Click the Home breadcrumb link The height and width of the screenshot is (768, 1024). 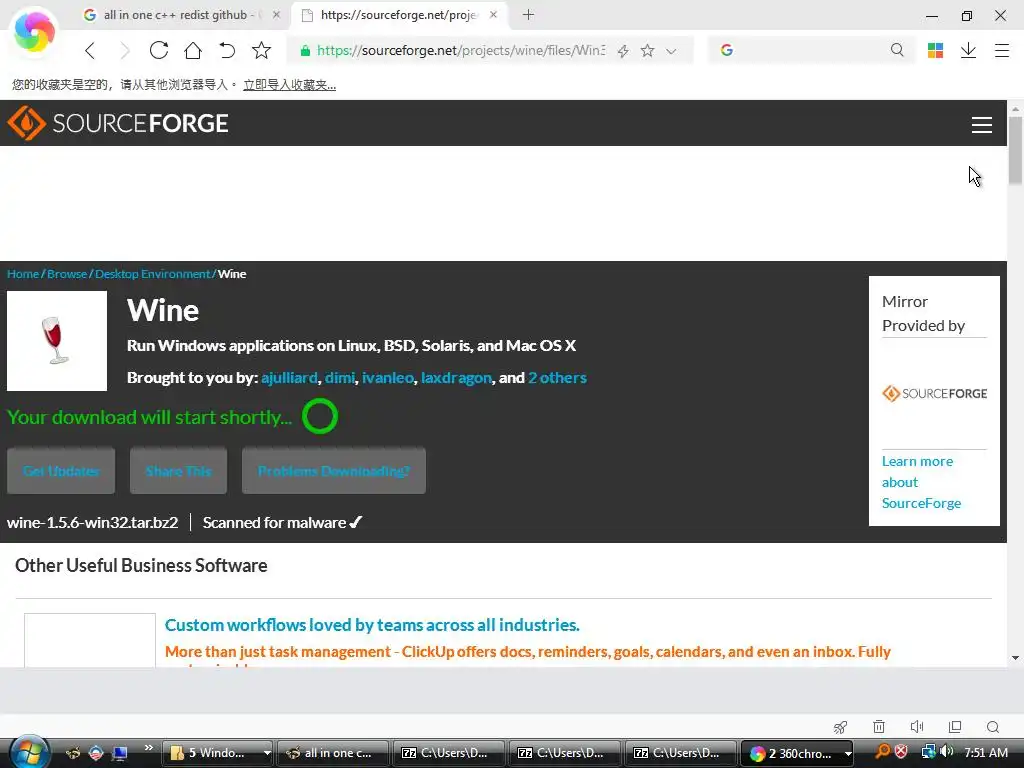(23, 274)
